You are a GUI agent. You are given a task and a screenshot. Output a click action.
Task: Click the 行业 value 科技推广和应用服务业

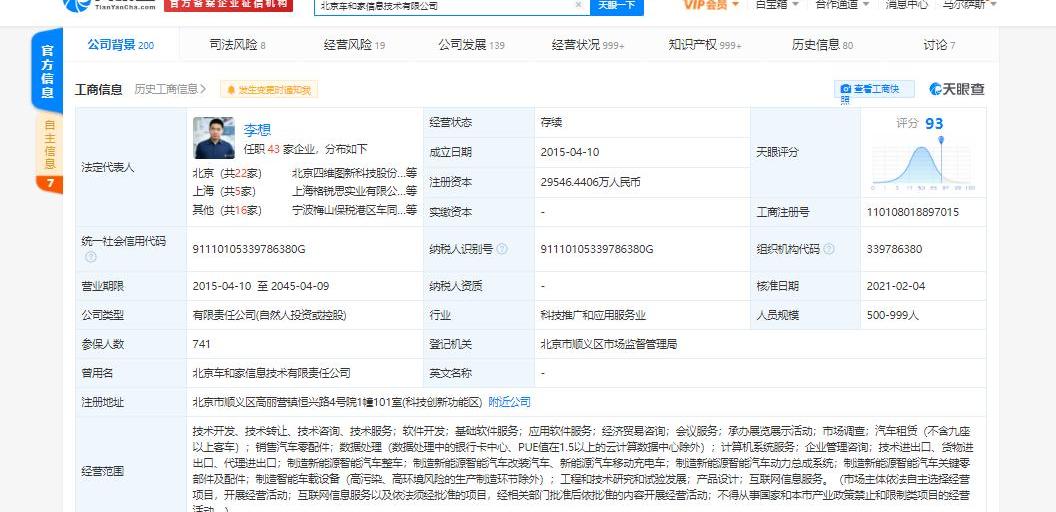tap(593, 315)
